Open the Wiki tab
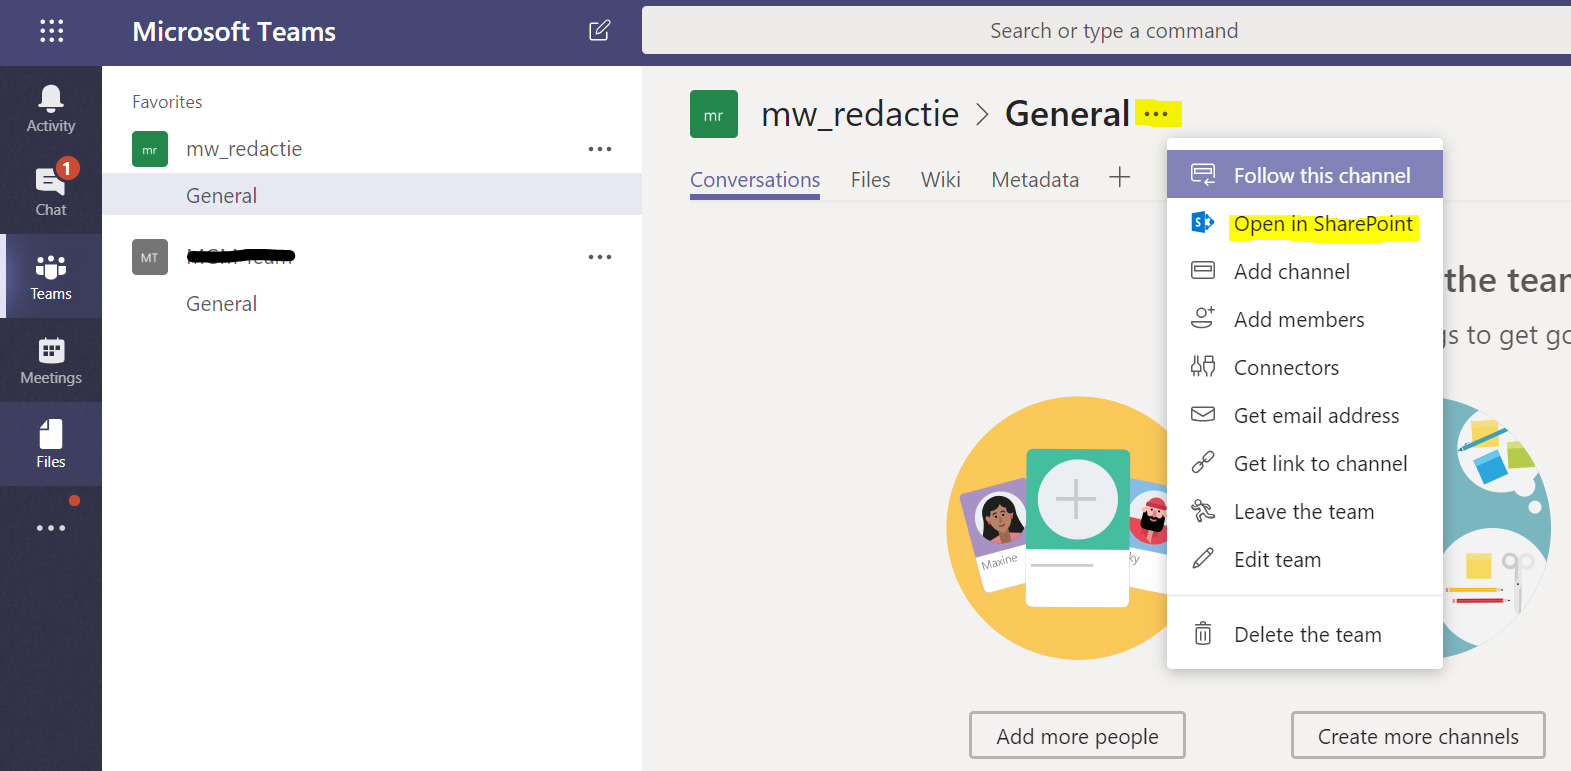This screenshot has height=771, width=1571. [x=941, y=180]
